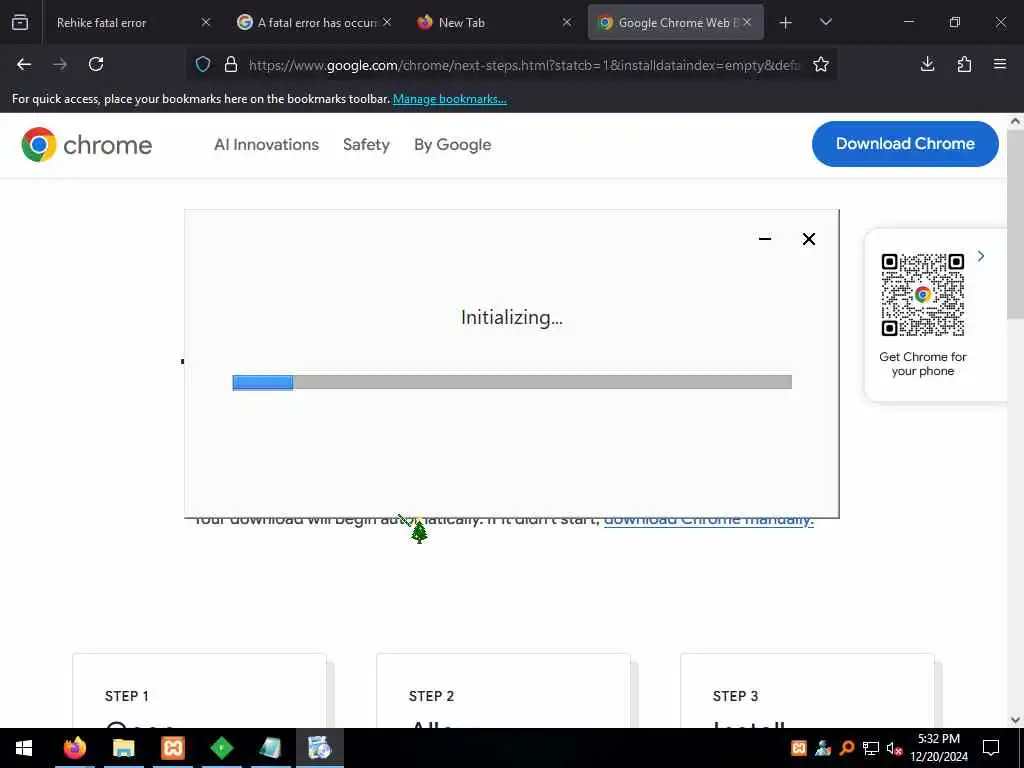The image size is (1024, 768).
Task: Open the Firefox View icon in tab bar
Action: pyautogui.click(x=20, y=22)
